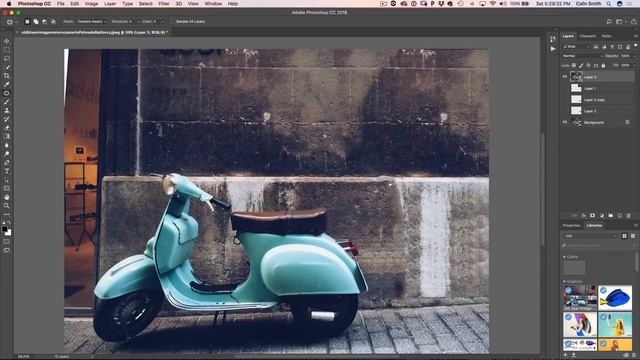Screen dimensions: 640x360
Task: Select the Eraser tool
Action: [x=7, y=128]
